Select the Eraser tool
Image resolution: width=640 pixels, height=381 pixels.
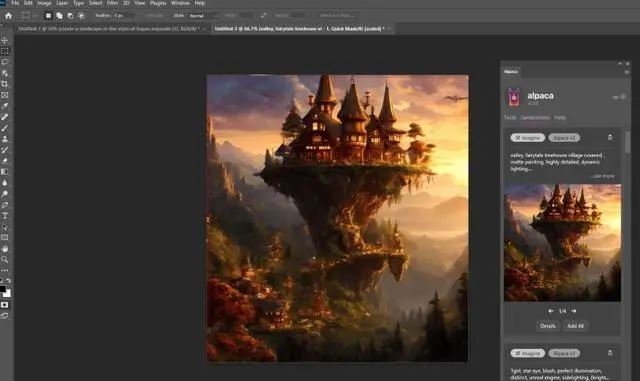click(x=4, y=161)
